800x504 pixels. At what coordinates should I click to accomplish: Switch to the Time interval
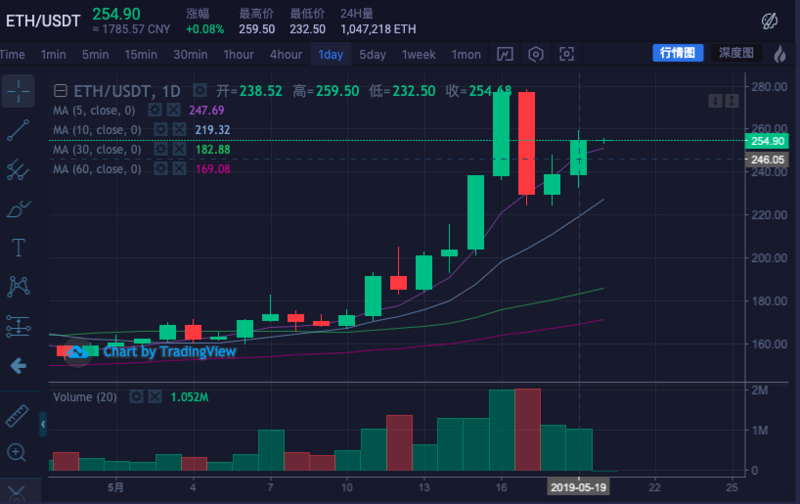point(12,55)
